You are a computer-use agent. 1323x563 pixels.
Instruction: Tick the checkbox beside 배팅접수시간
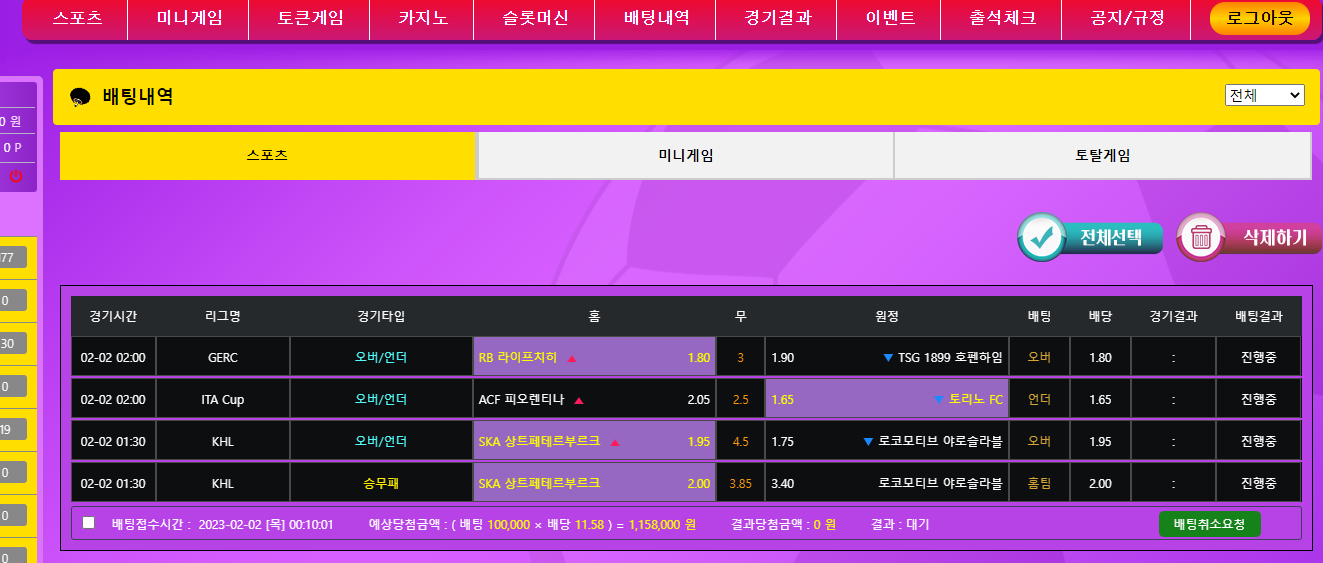pyautogui.click(x=89, y=523)
